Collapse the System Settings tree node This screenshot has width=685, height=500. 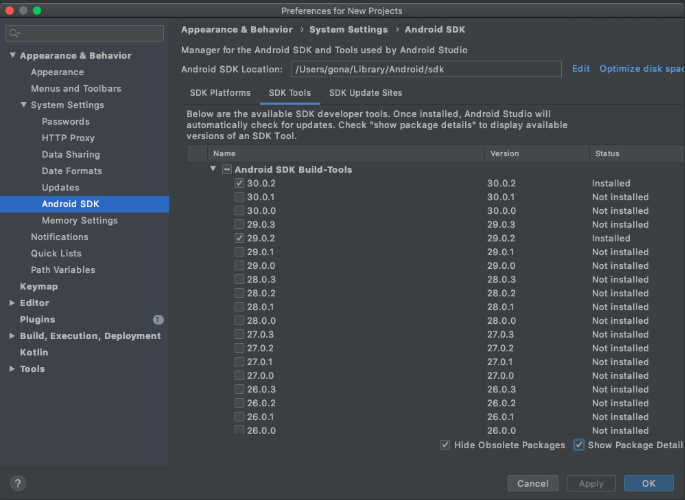point(24,105)
